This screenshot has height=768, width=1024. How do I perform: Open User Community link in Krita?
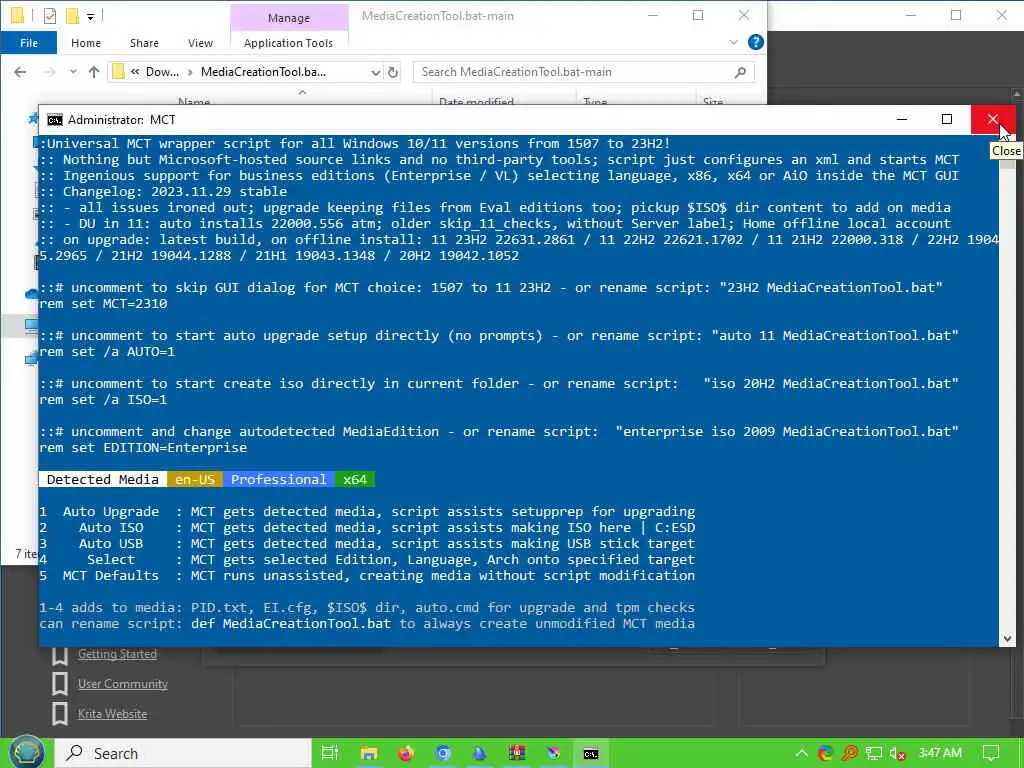pos(123,684)
